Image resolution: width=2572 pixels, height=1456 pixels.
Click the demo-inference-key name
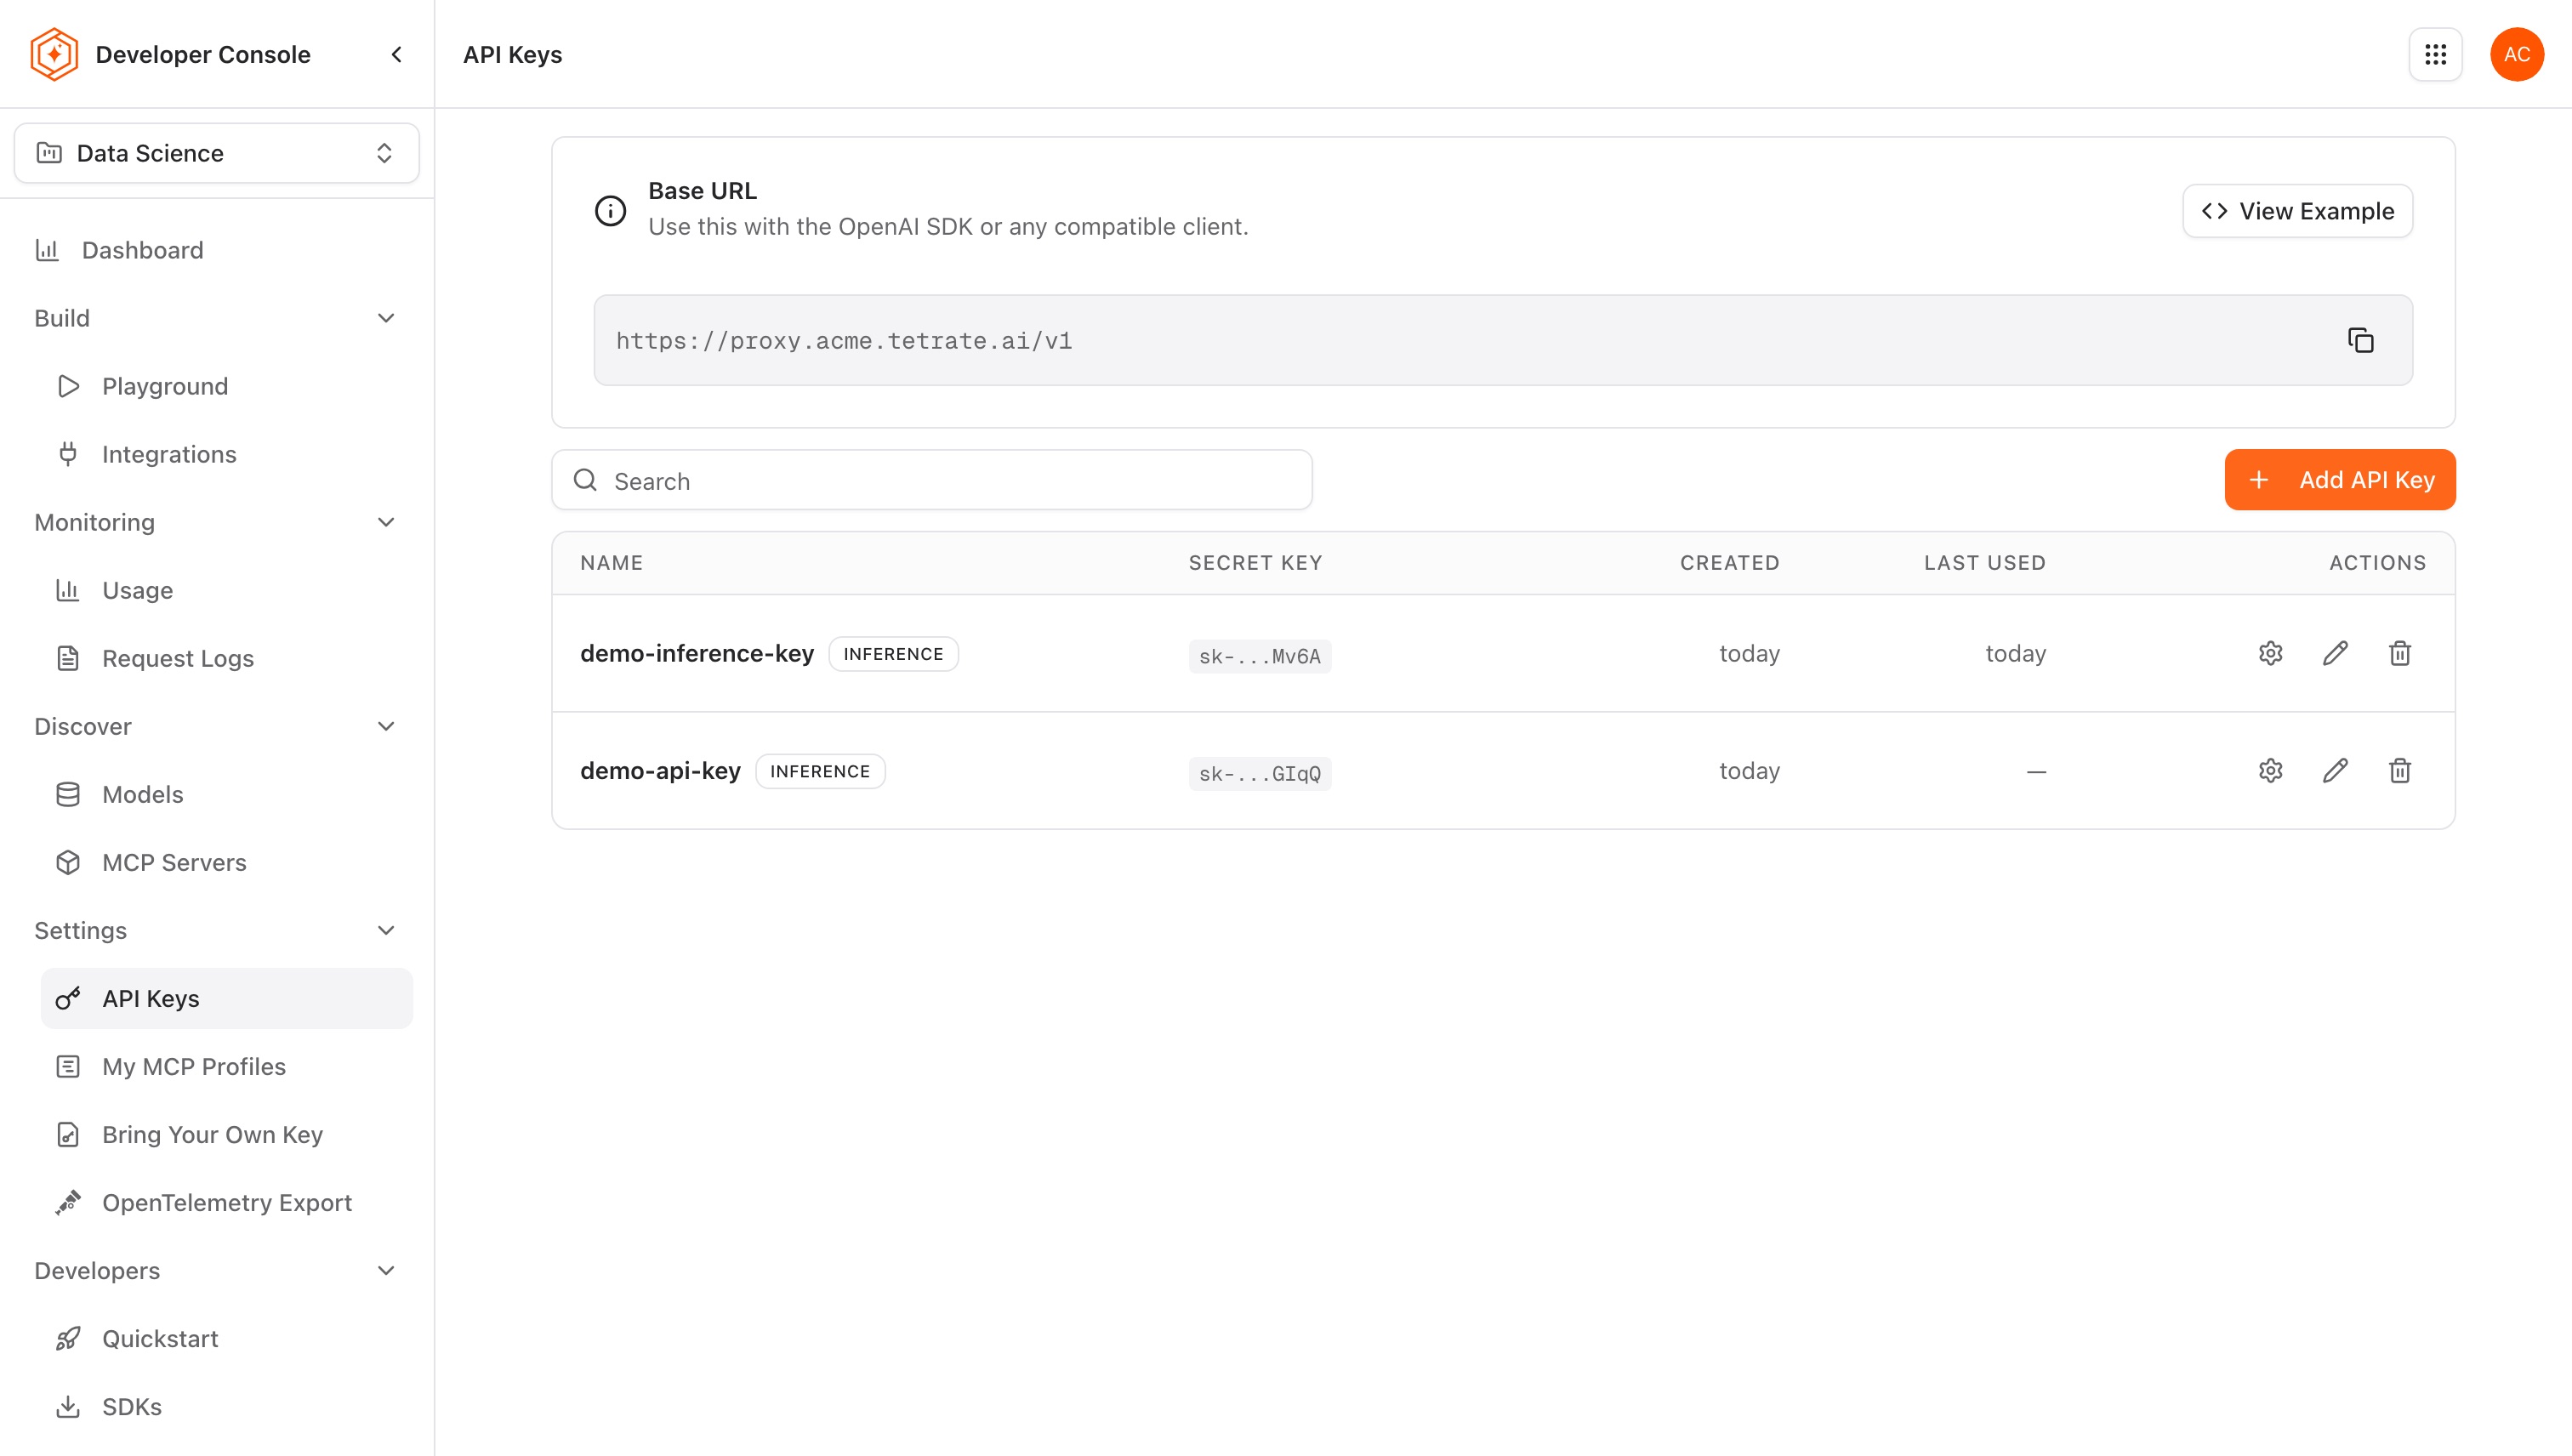click(696, 653)
